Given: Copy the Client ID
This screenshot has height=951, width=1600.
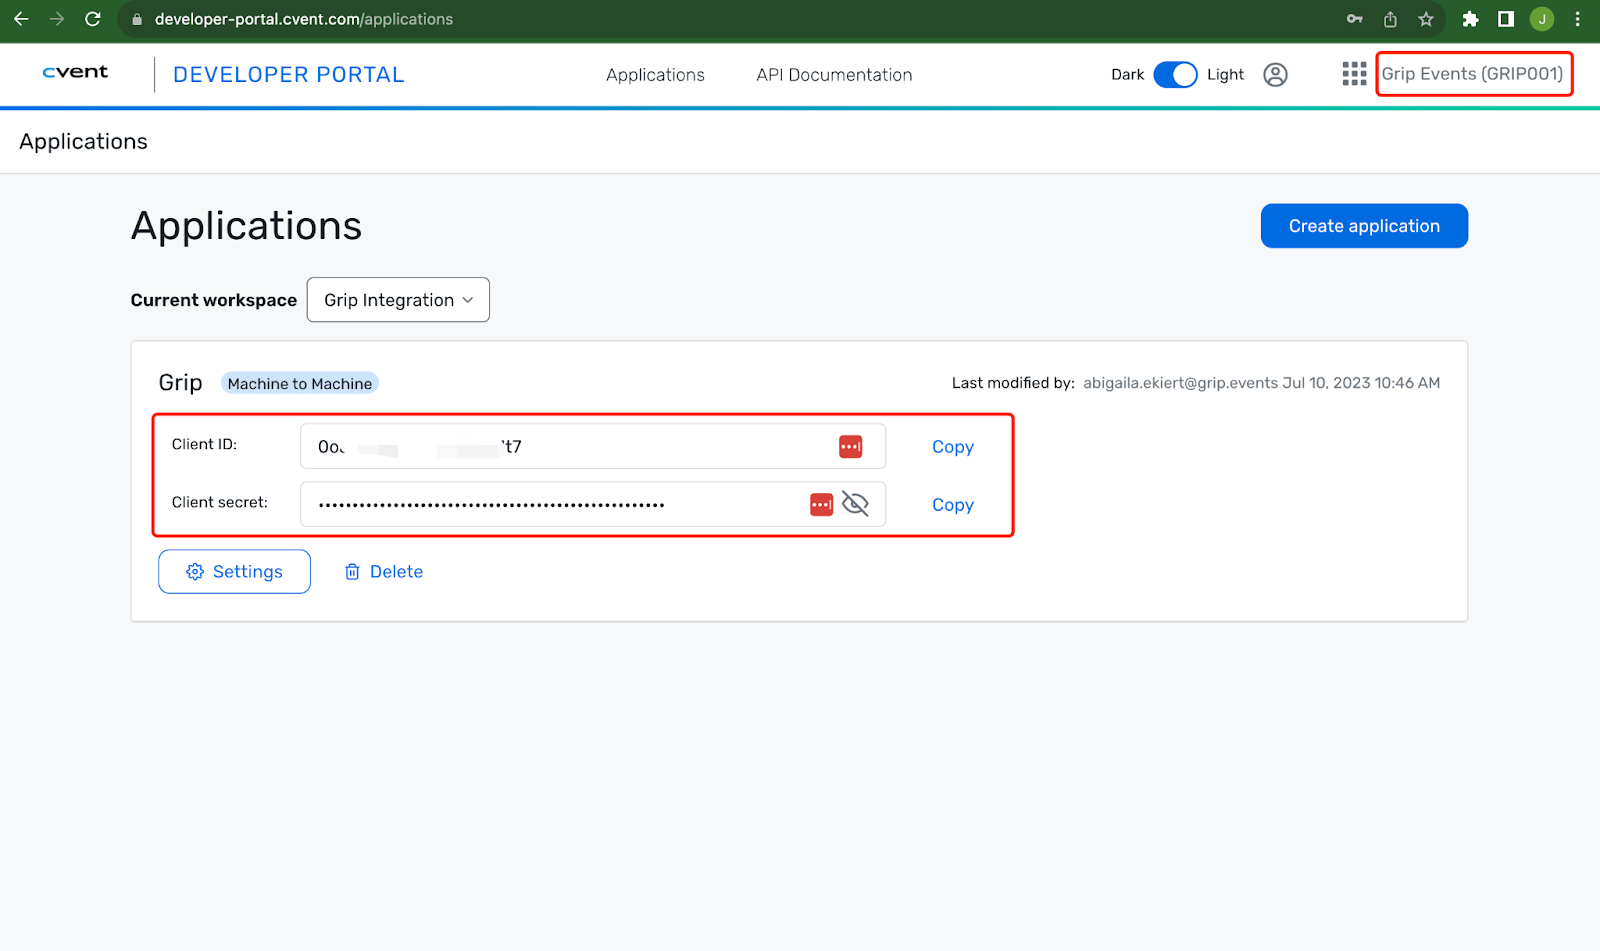Looking at the screenshot, I should [x=952, y=446].
